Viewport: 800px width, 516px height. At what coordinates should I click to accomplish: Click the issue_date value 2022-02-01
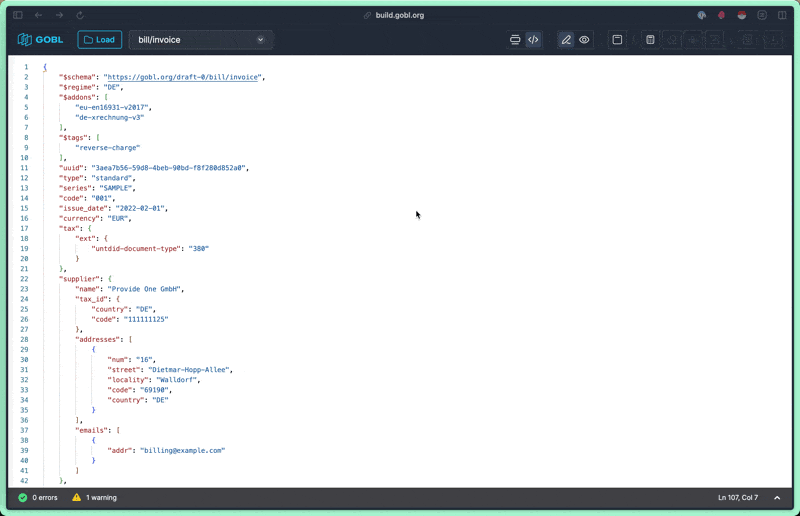tap(140, 208)
